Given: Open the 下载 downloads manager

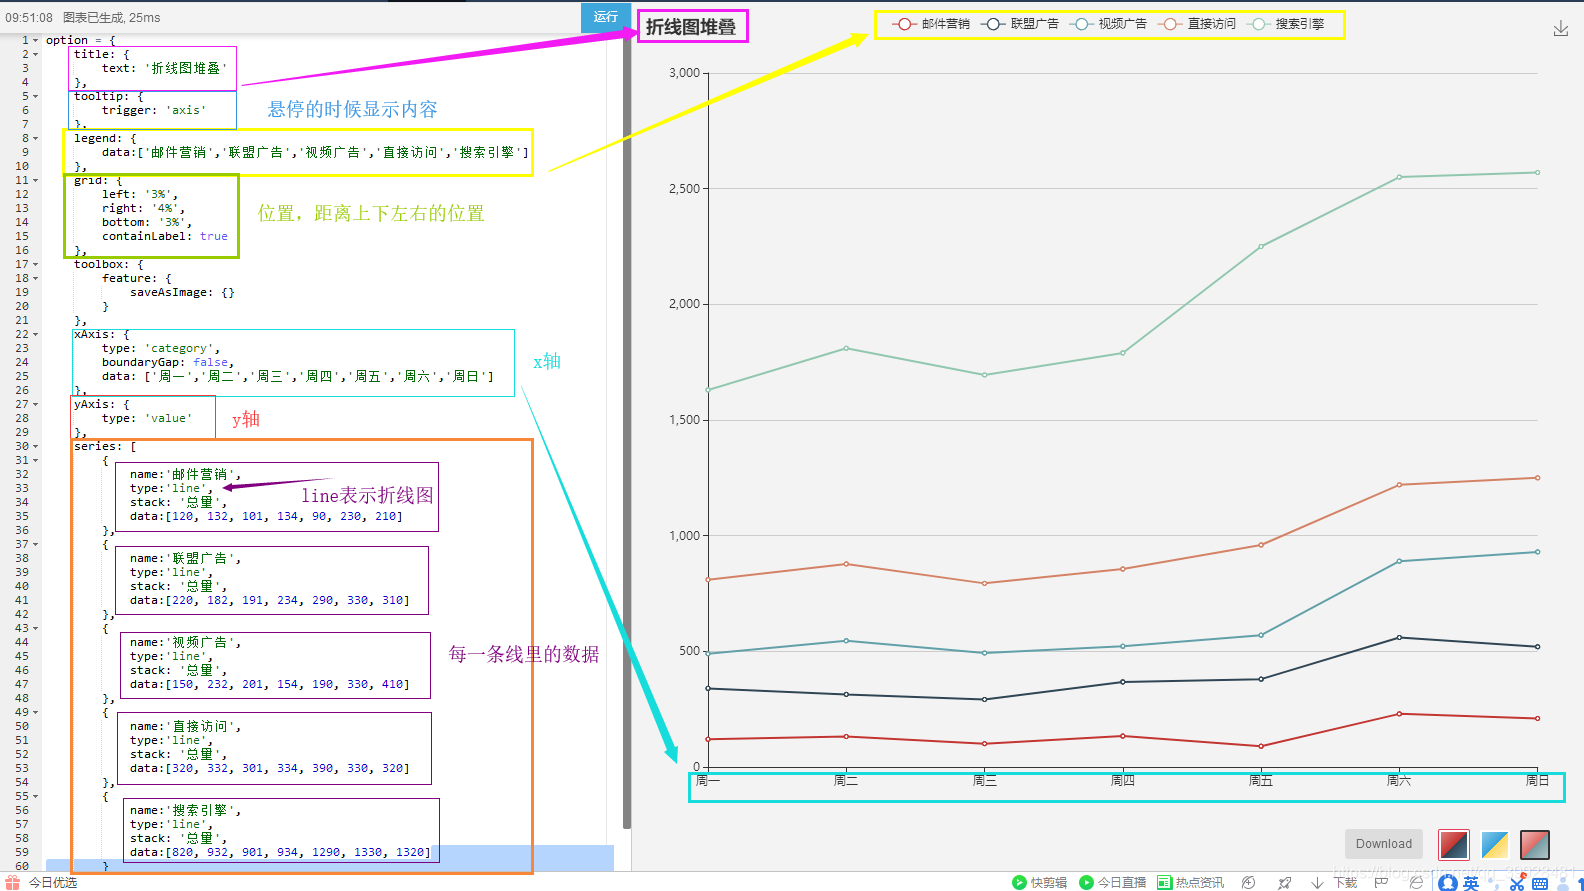Looking at the screenshot, I should [x=1334, y=882].
